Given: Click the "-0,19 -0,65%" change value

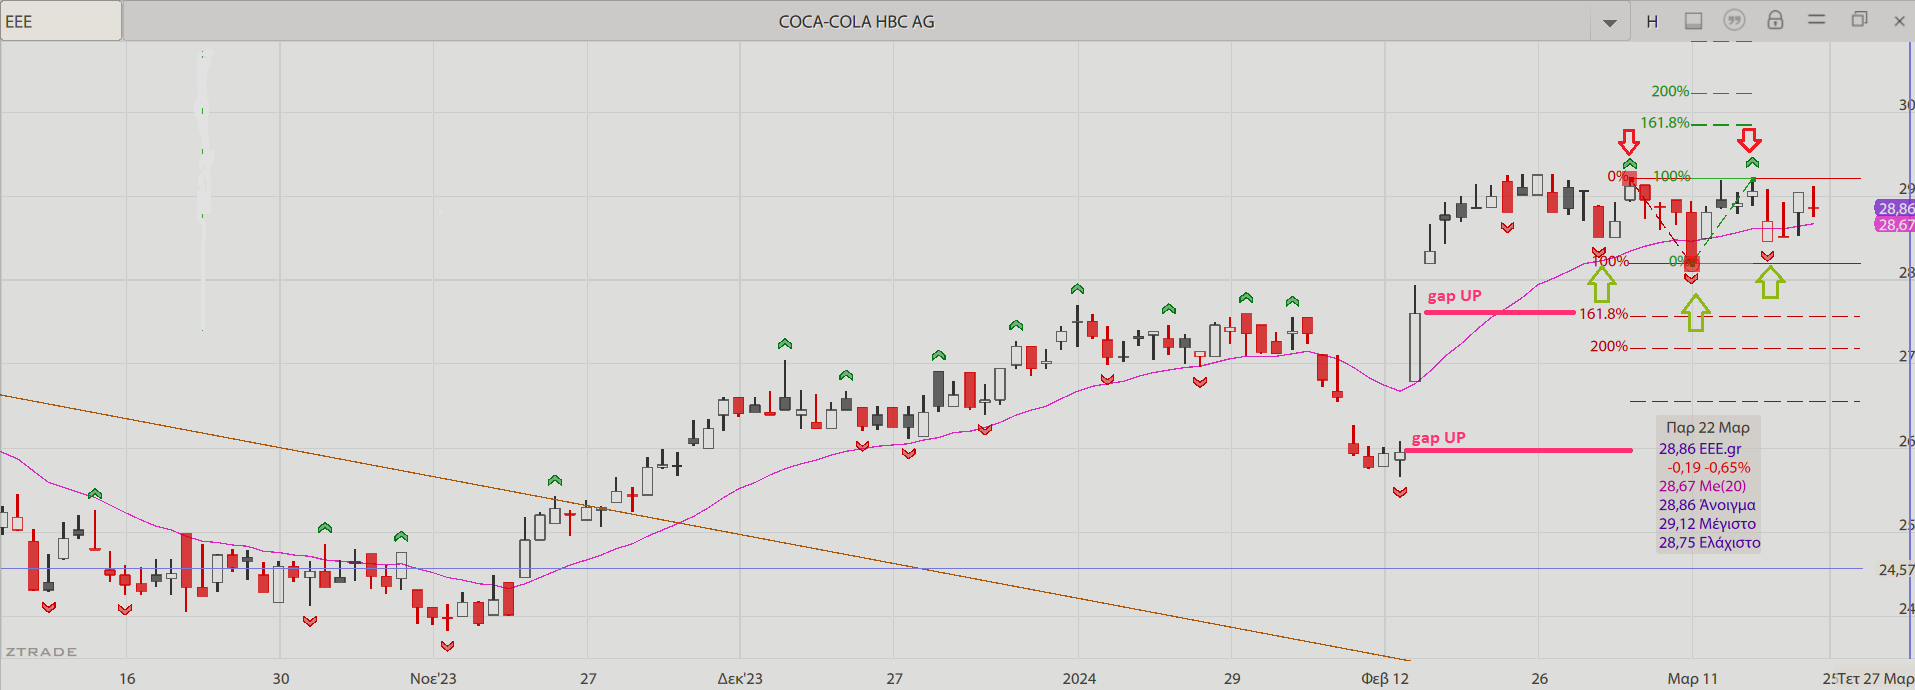Looking at the screenshot, I should pos(1709,468).
